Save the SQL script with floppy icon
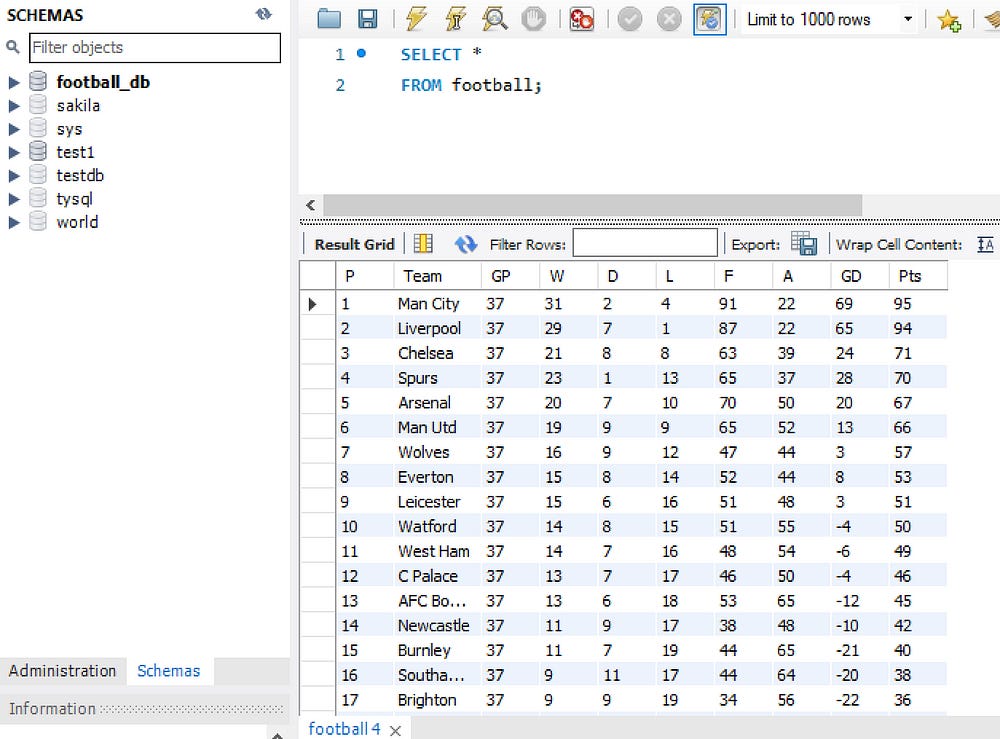 pyautogui.click(x=367, y=19)
